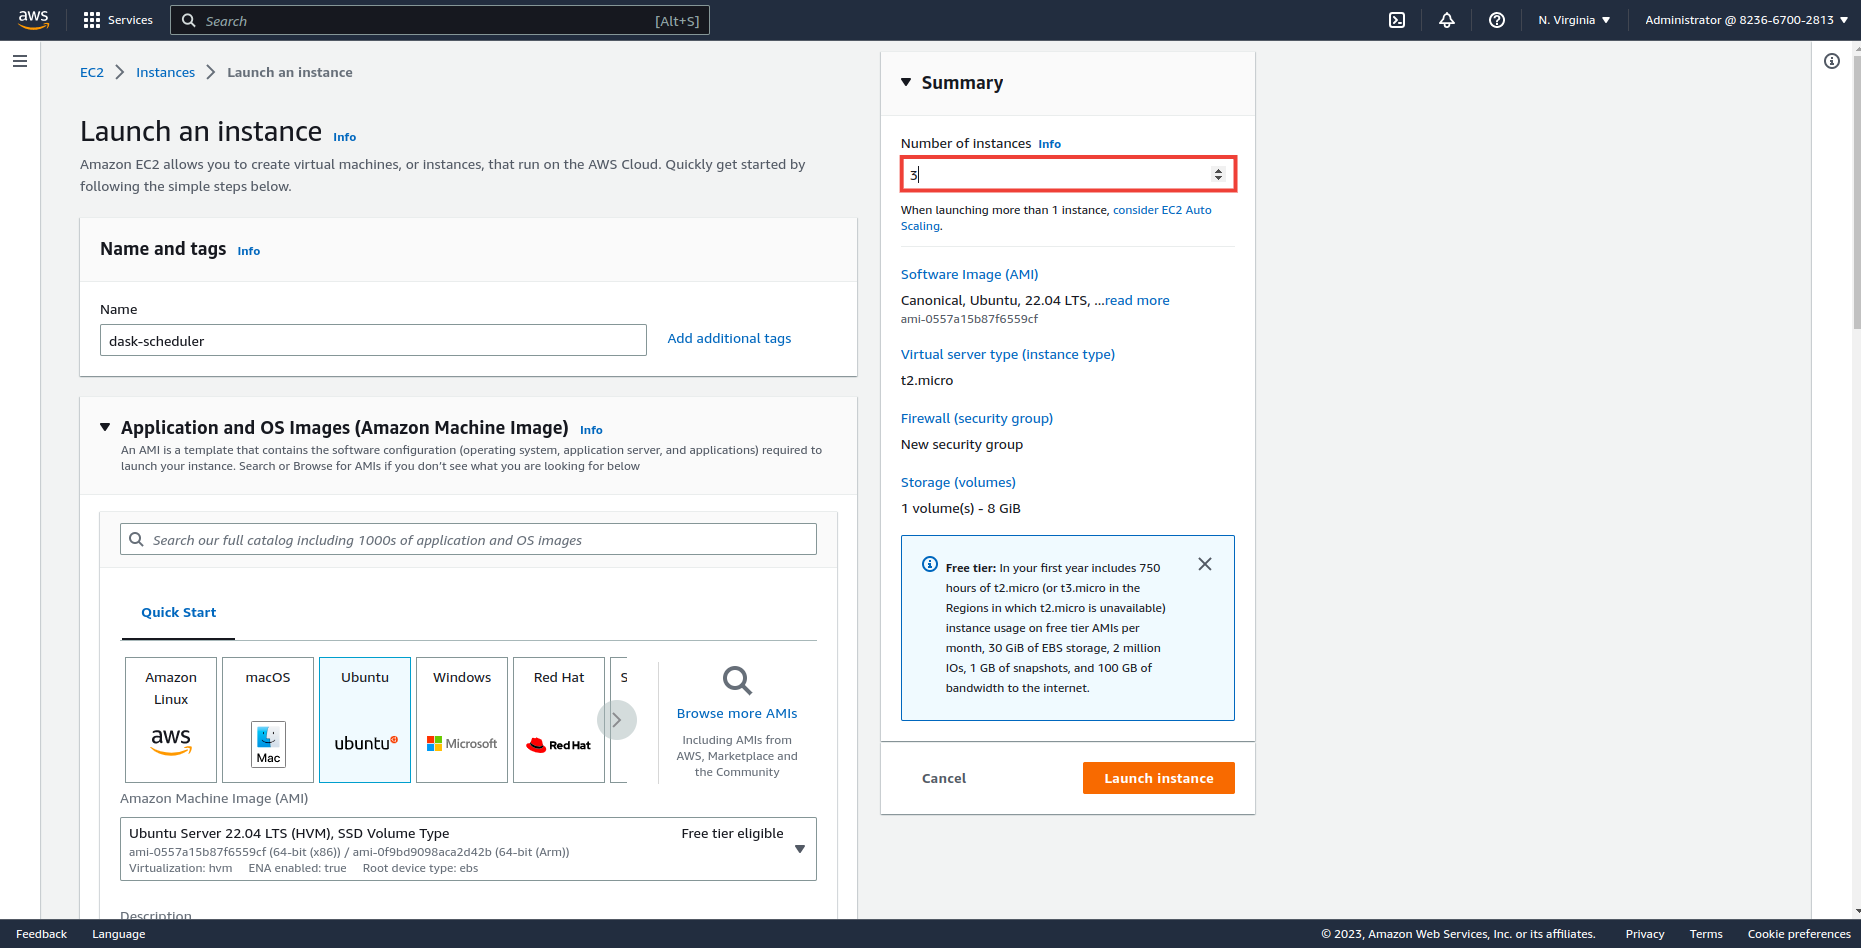
Task: Open Info link beside Number of instances
Action: (x=1049, y=144)
